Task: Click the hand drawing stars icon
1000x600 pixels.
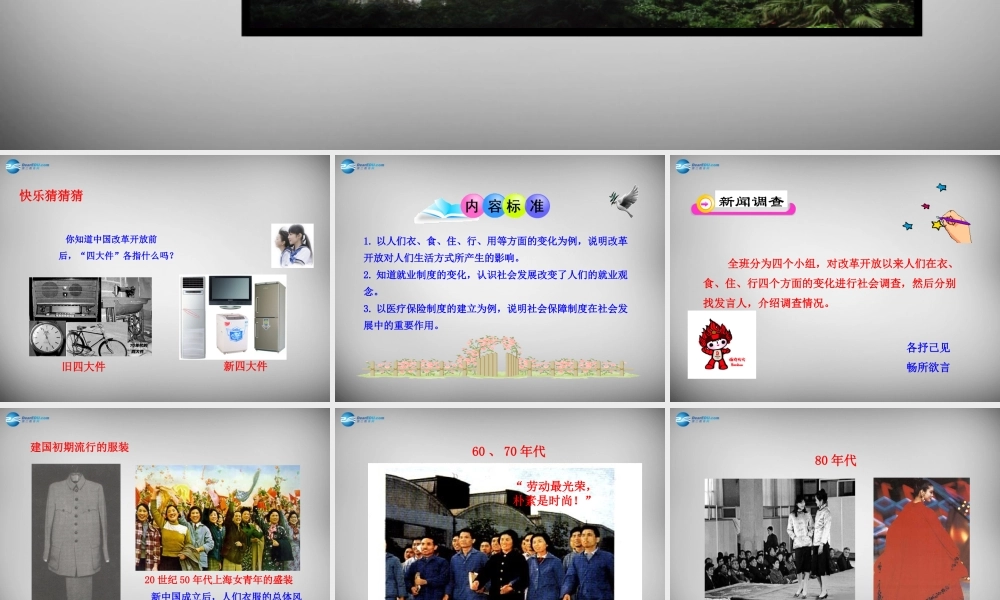Action: [x=938, y=214]
